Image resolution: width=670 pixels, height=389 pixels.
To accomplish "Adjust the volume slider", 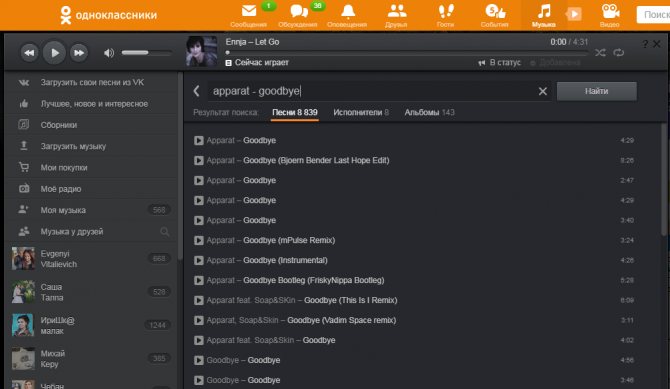I will [x=147, y=53].
